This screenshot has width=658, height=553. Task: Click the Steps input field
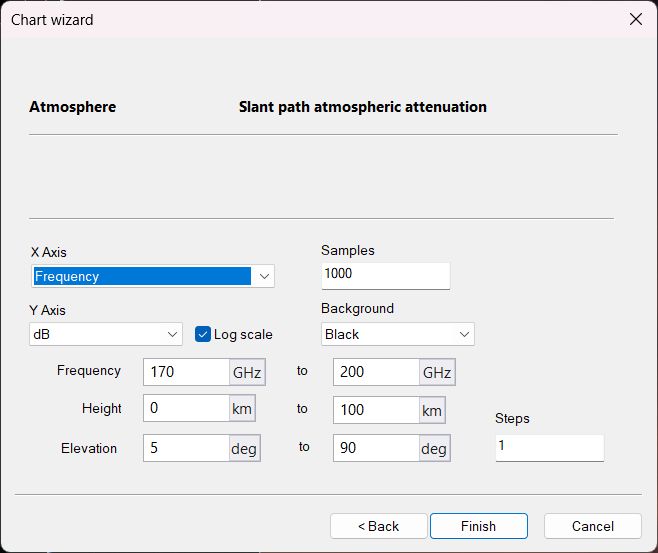point(549,446)
